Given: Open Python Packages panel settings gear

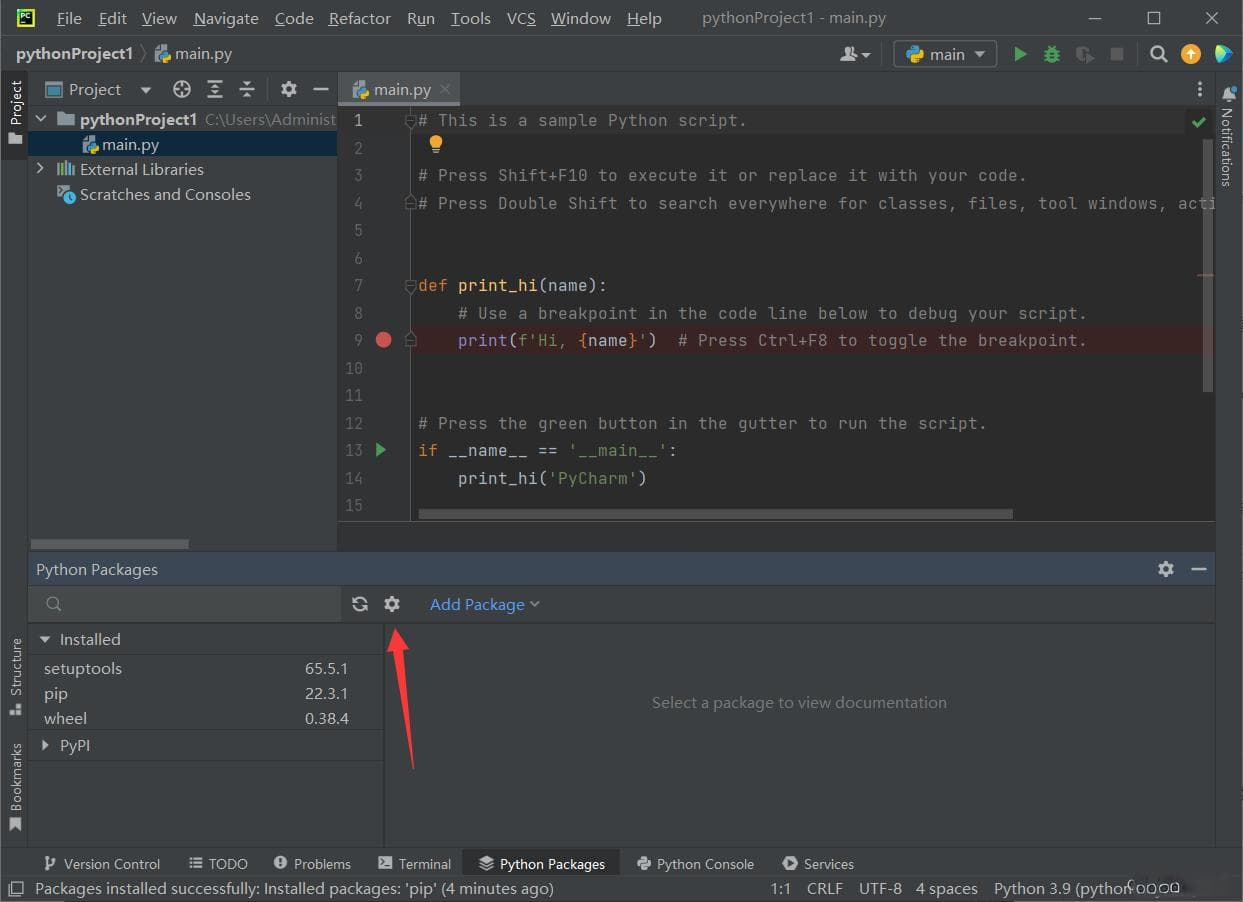Looking at the screenshot, I should pyautogui.click(x=1166, y=569).
